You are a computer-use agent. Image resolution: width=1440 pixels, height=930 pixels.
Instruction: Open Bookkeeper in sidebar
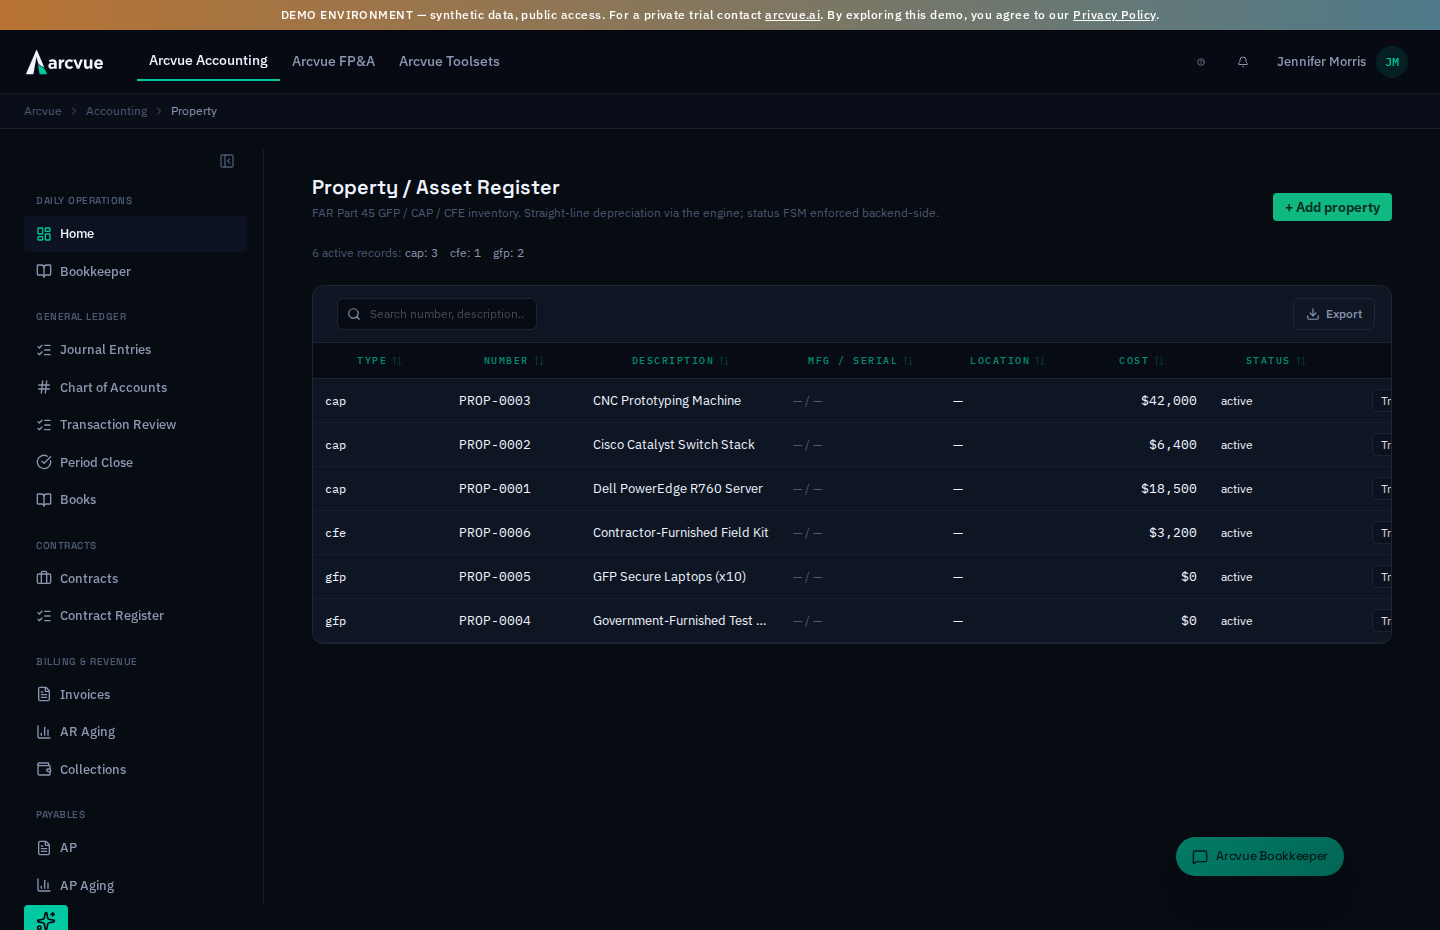click(x=135, y=272)
